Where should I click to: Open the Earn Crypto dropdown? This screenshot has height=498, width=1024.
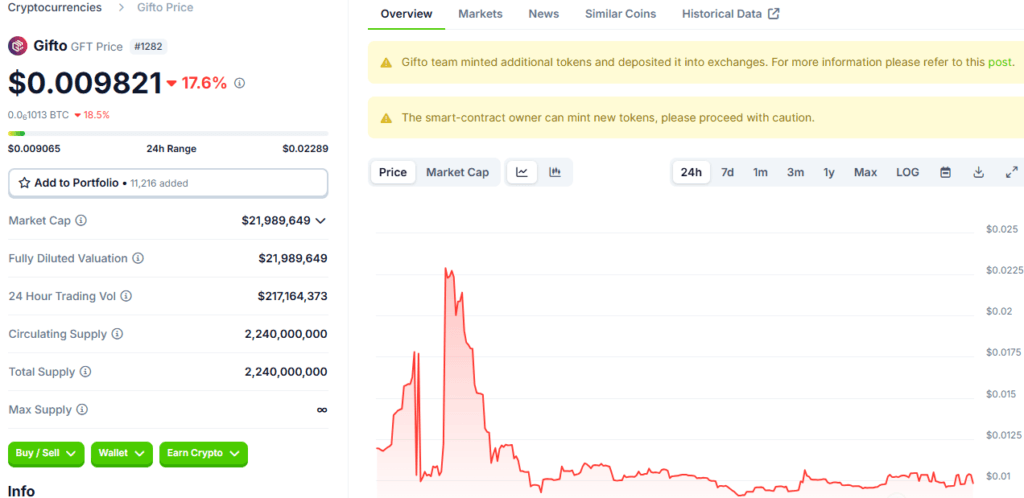pyautogui.click(x=204, y=453)
